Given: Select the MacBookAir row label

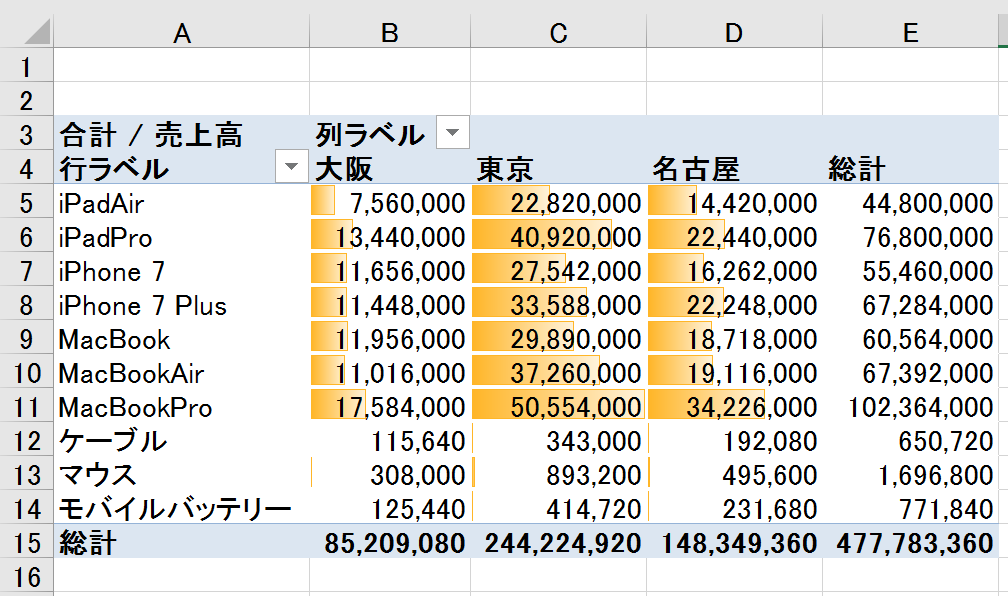Looking at the screenshot, I should point(182,372).
